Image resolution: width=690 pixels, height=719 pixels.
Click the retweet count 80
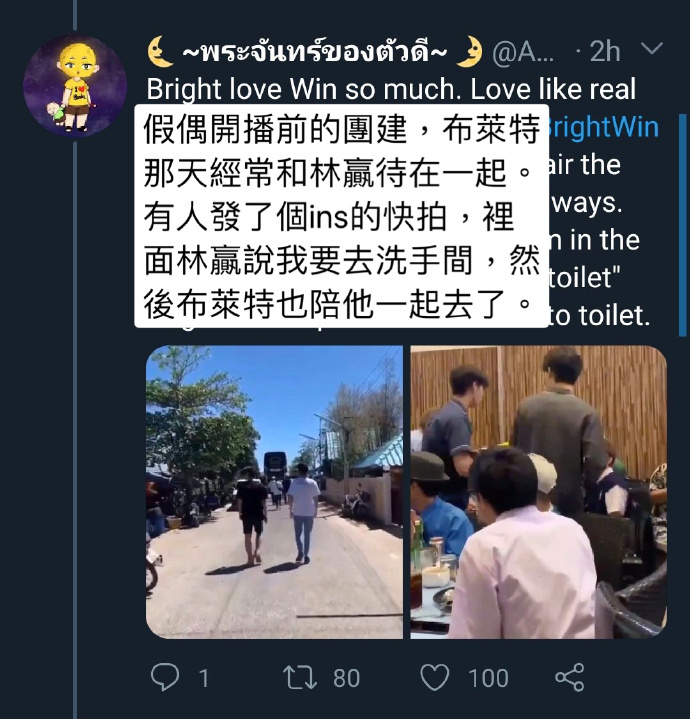point(346,678)
